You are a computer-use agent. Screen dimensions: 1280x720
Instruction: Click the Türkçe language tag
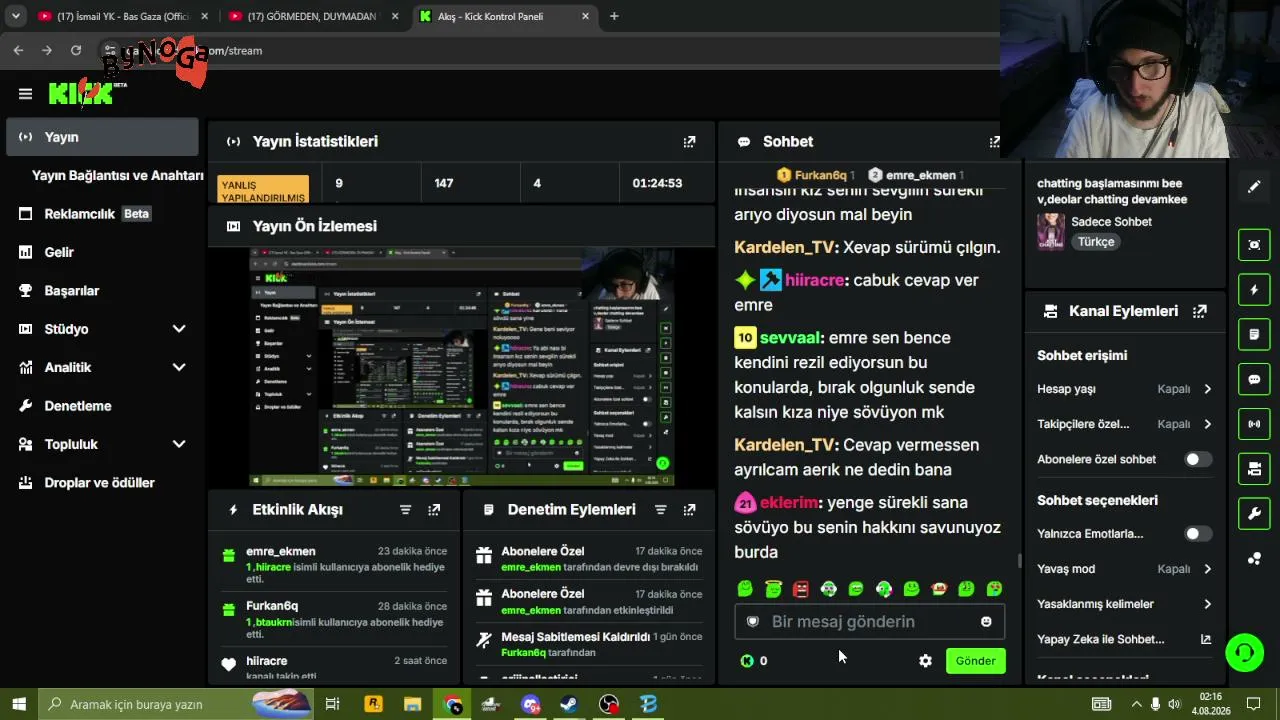[1096, 242]
